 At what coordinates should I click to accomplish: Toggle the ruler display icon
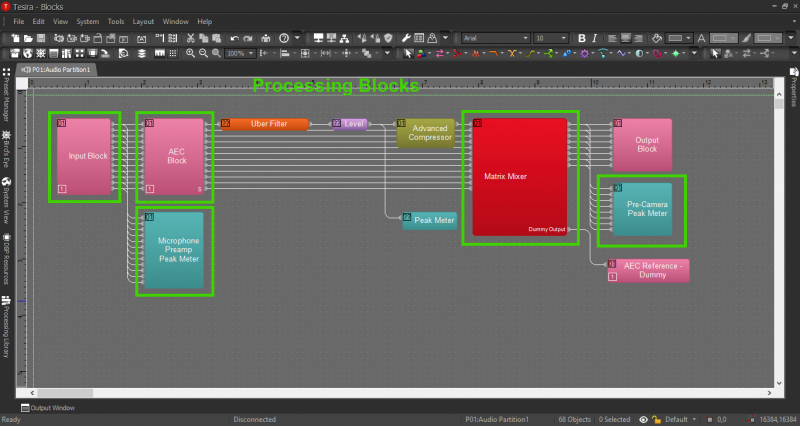click(160, 53)
